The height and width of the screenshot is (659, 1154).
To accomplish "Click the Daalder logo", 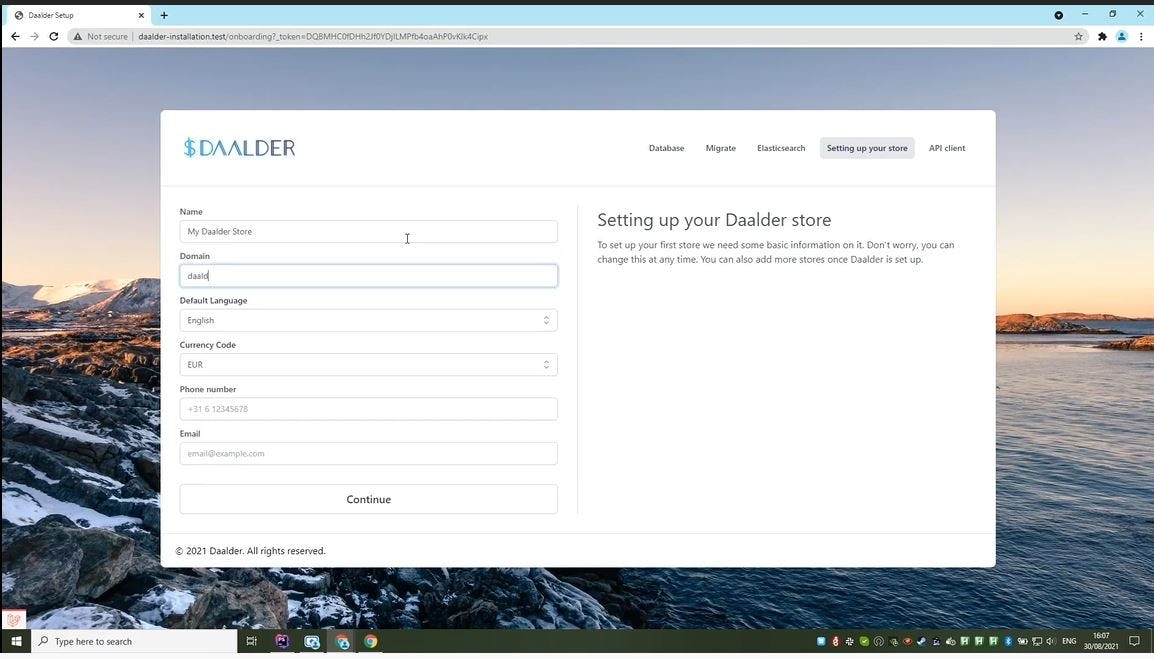I will 239,148.
